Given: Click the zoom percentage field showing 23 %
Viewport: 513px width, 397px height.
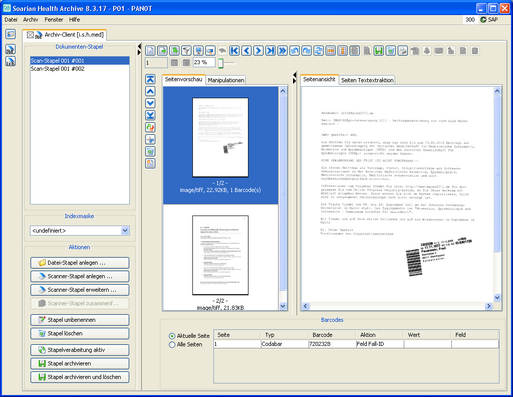Looking at the screenshot, I should [204, 62].
